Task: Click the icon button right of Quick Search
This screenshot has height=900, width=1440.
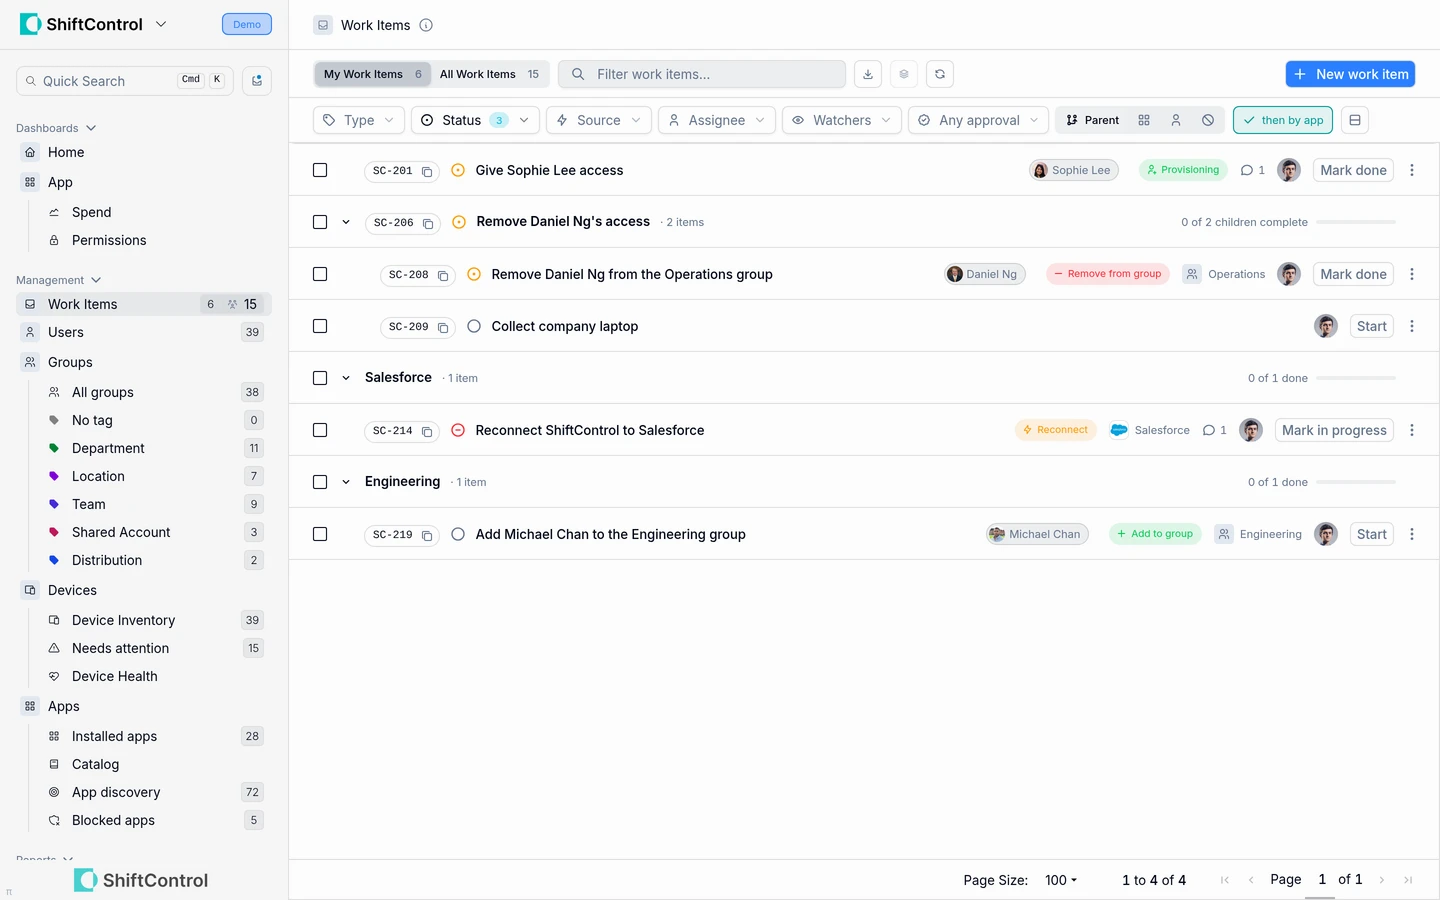Action: tap(257, 81)
